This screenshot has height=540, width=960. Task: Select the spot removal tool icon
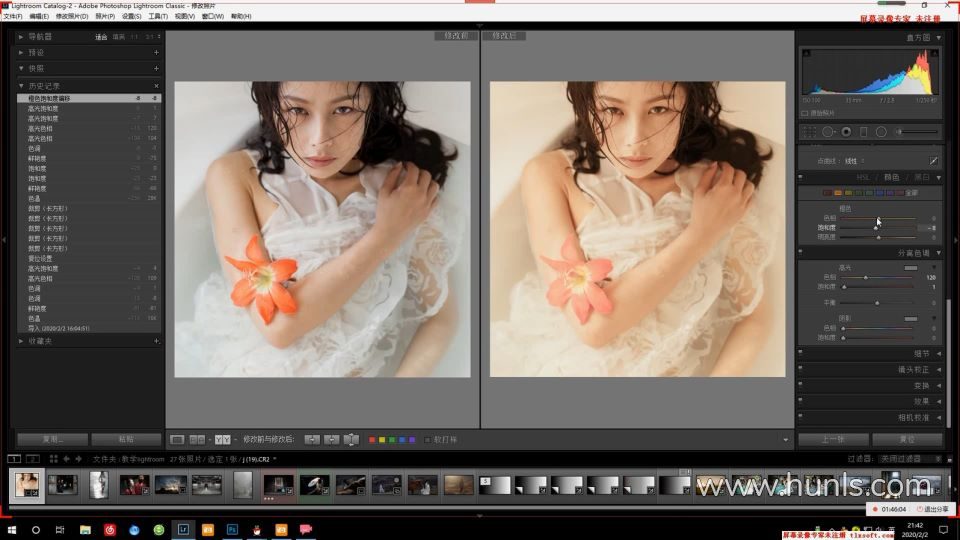[x=828, y=132]
